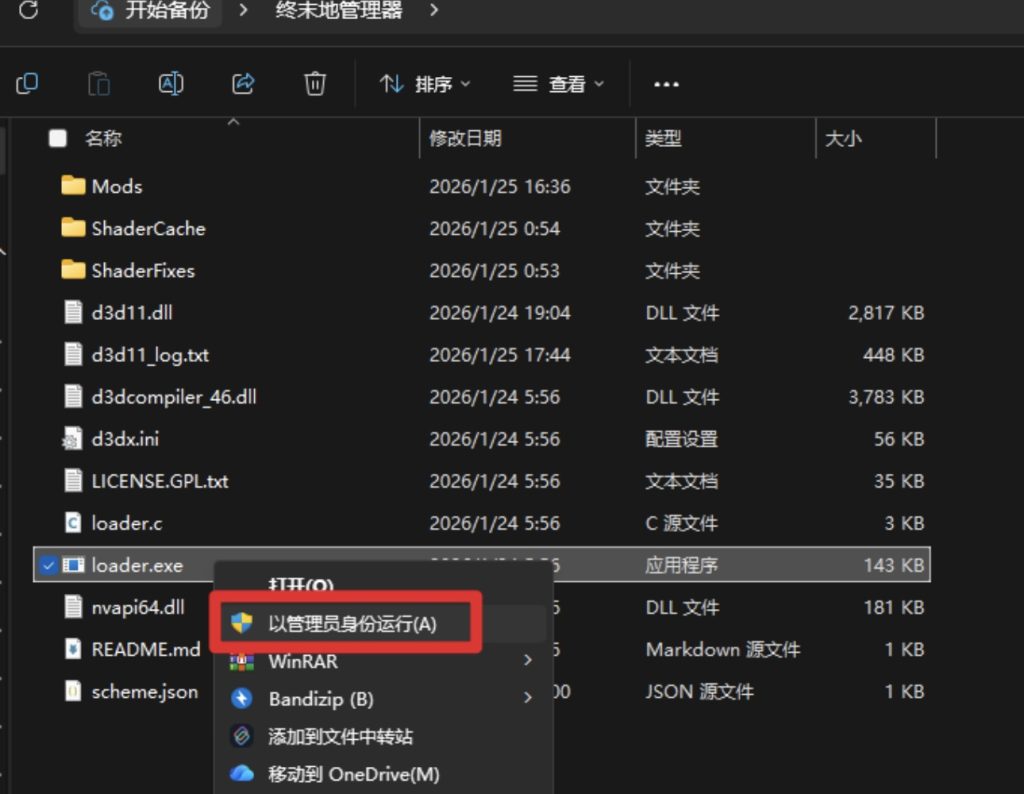Expand the Bandizip (B) submenu
The height and width of the screenshot is (794, 1024).
tap(527, 699)
